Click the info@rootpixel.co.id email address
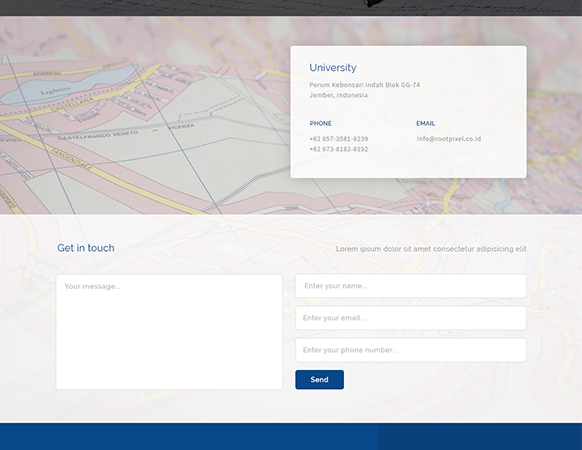The width and height of the screenshot is (582, 450). coord(449,139)
